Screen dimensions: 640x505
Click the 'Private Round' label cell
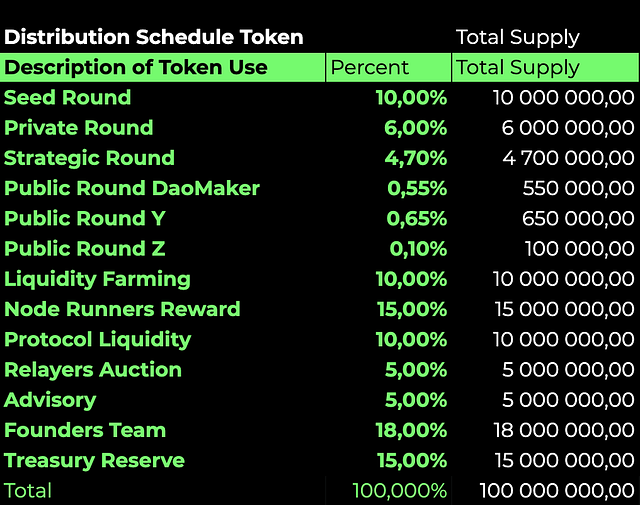pyautogui.click(x=79, y=128)
